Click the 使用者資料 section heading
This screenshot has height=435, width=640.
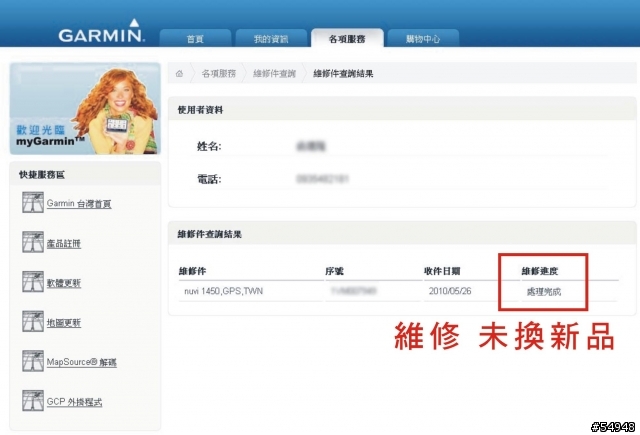(200, 110)
